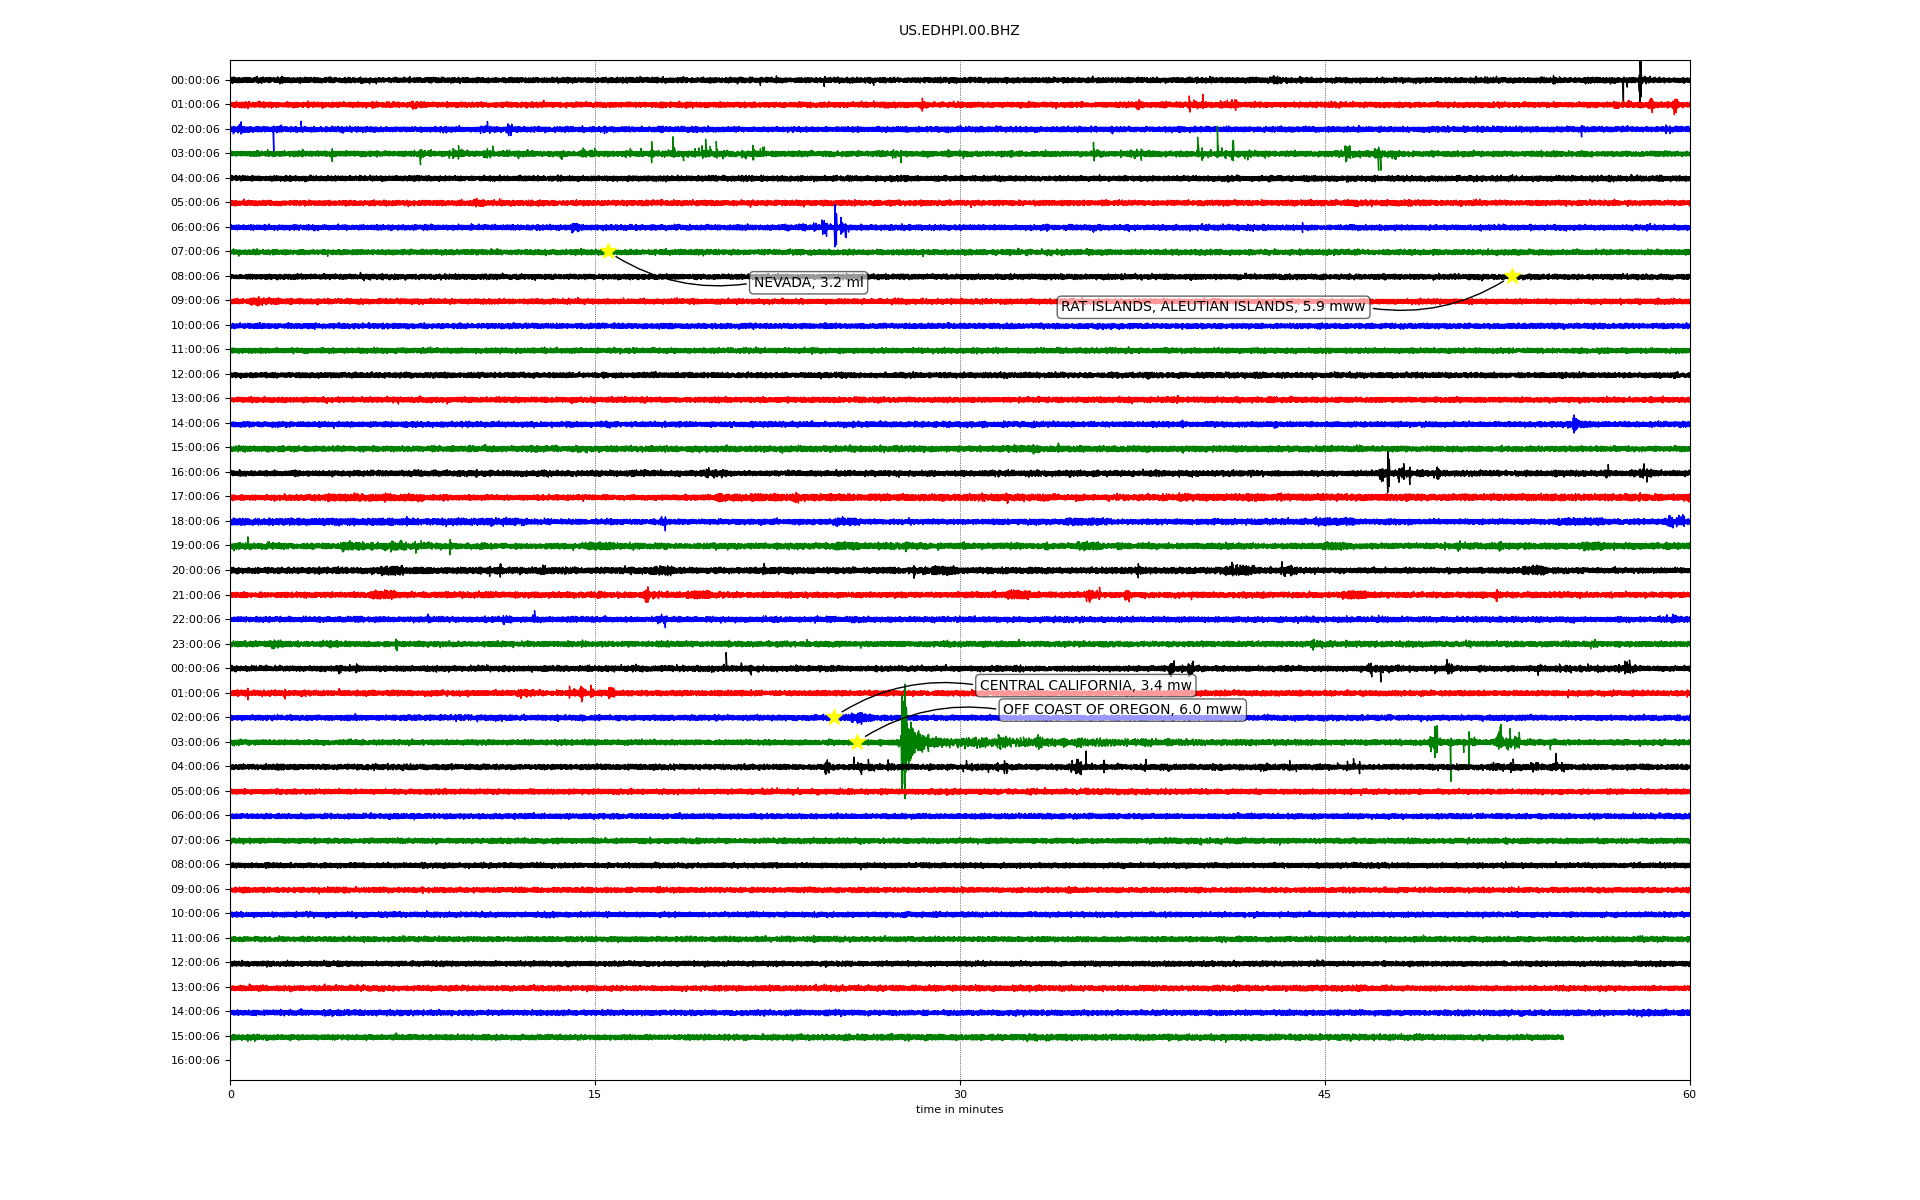This screenshot has width=1920, height=1200.
Task: Click the 45 minute x-axis tick label
Action: click(1325, 1094)
